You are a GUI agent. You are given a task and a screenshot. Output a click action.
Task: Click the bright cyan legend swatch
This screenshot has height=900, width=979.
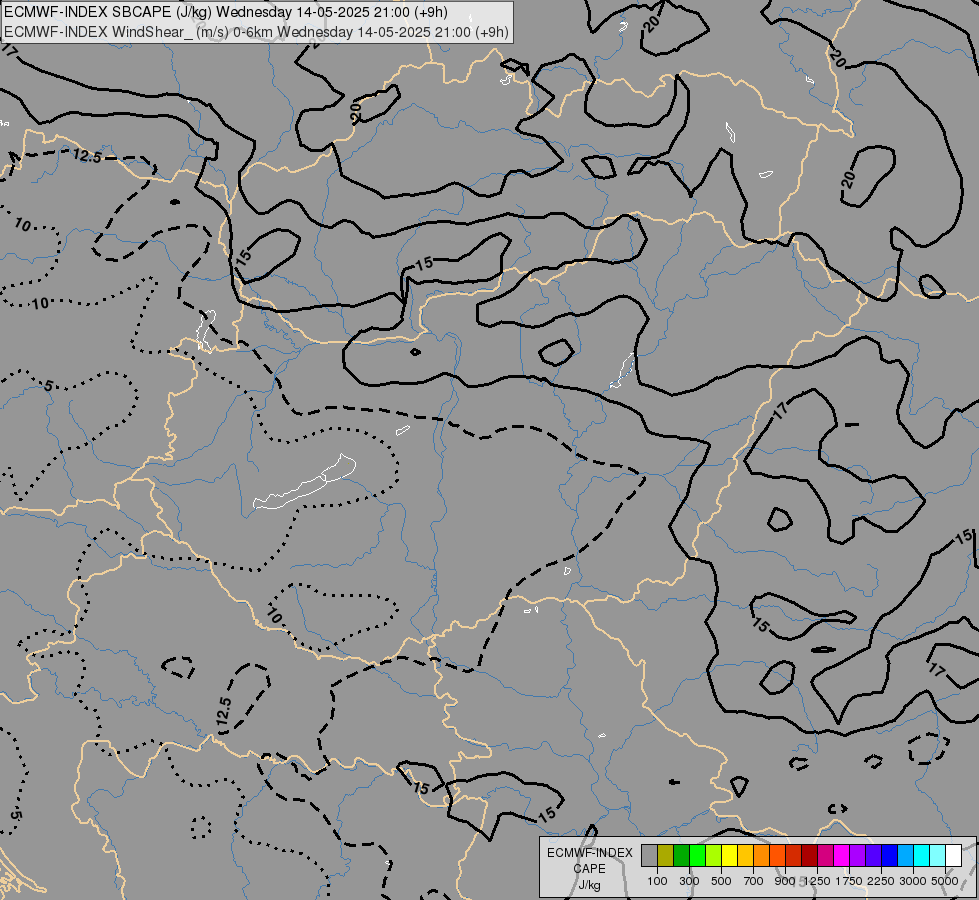coord(921,855)
